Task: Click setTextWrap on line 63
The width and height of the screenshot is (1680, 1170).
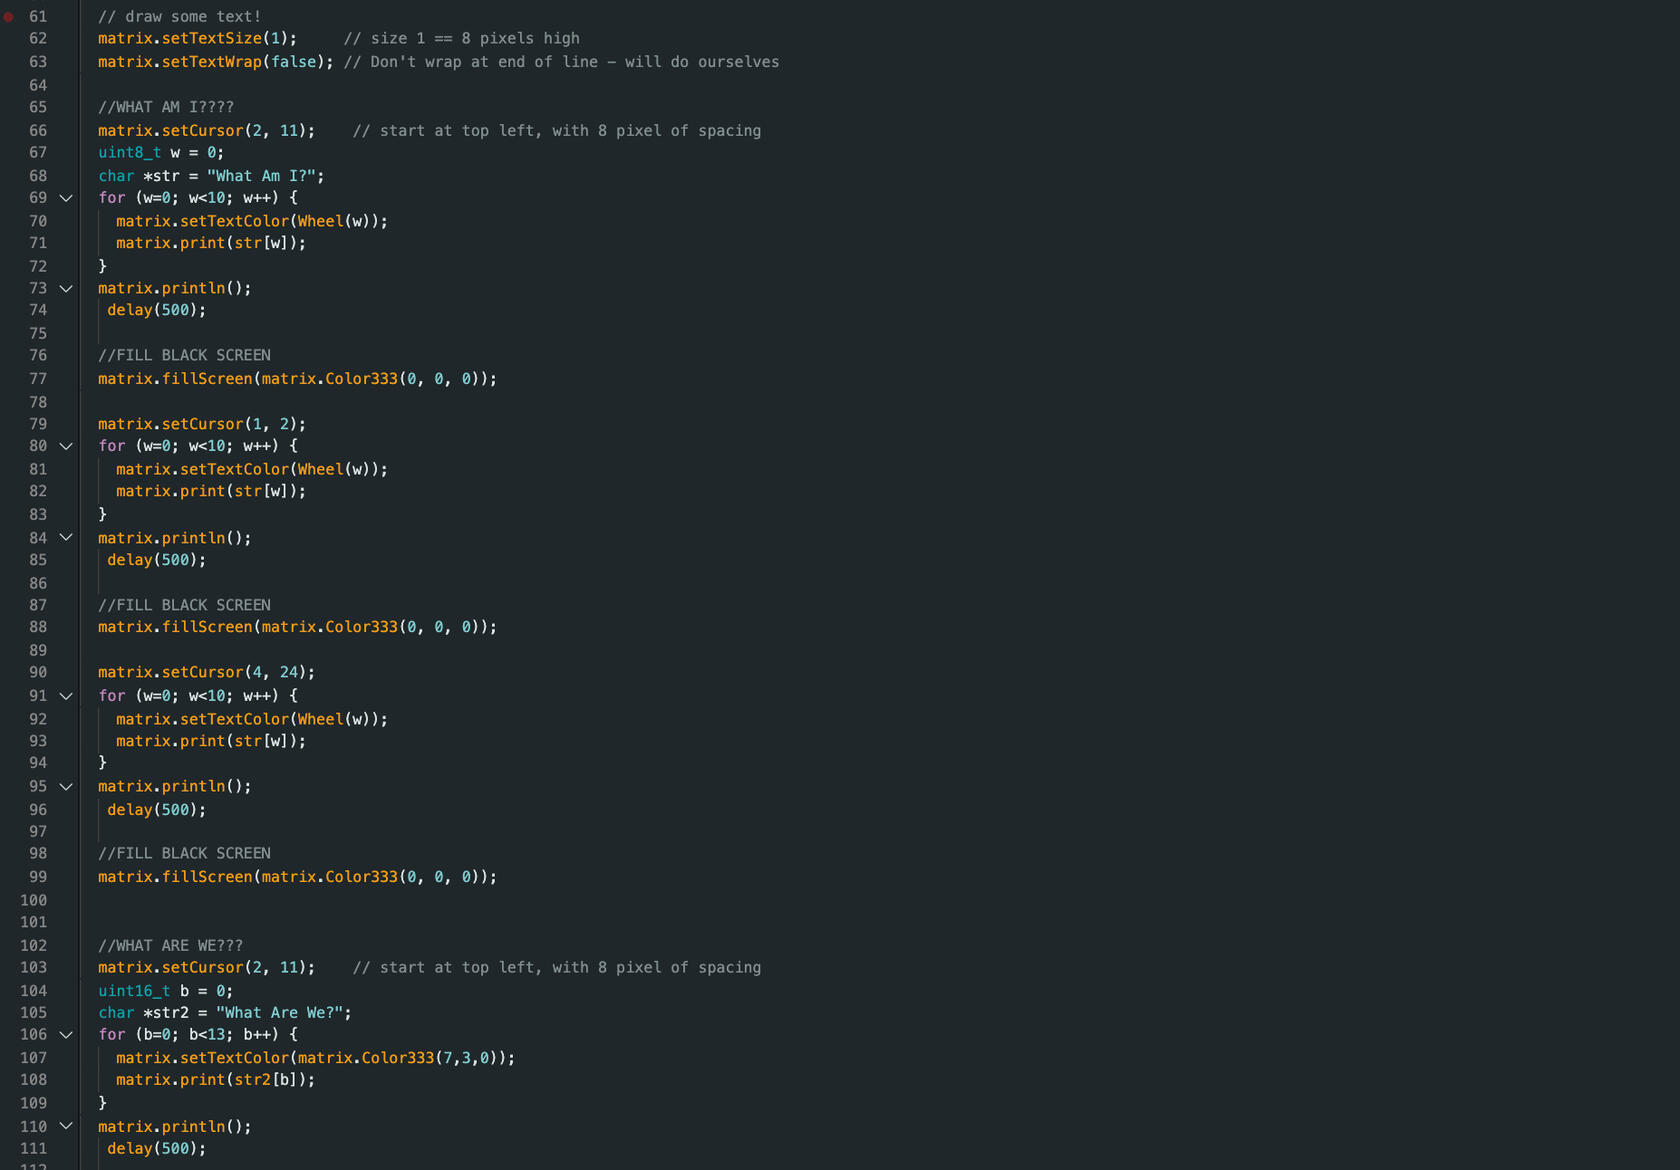Action: point(211,62)
